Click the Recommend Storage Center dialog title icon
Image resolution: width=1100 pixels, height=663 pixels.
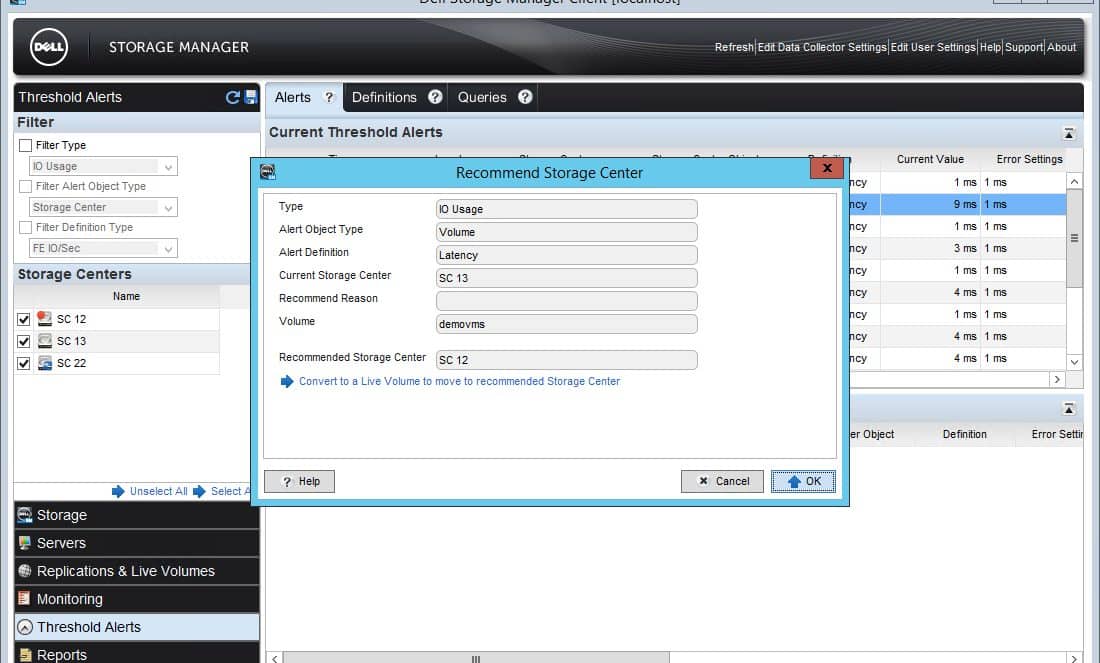point(267,171)
